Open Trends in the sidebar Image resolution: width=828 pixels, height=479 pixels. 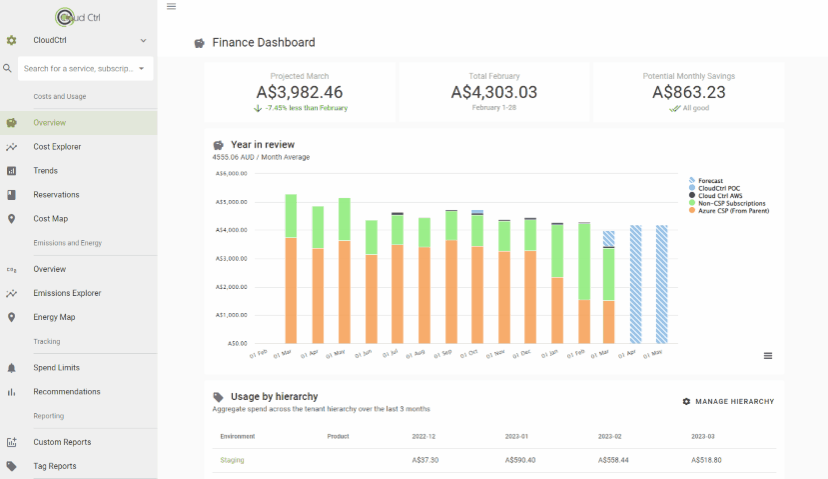click(x=45, y=171)
